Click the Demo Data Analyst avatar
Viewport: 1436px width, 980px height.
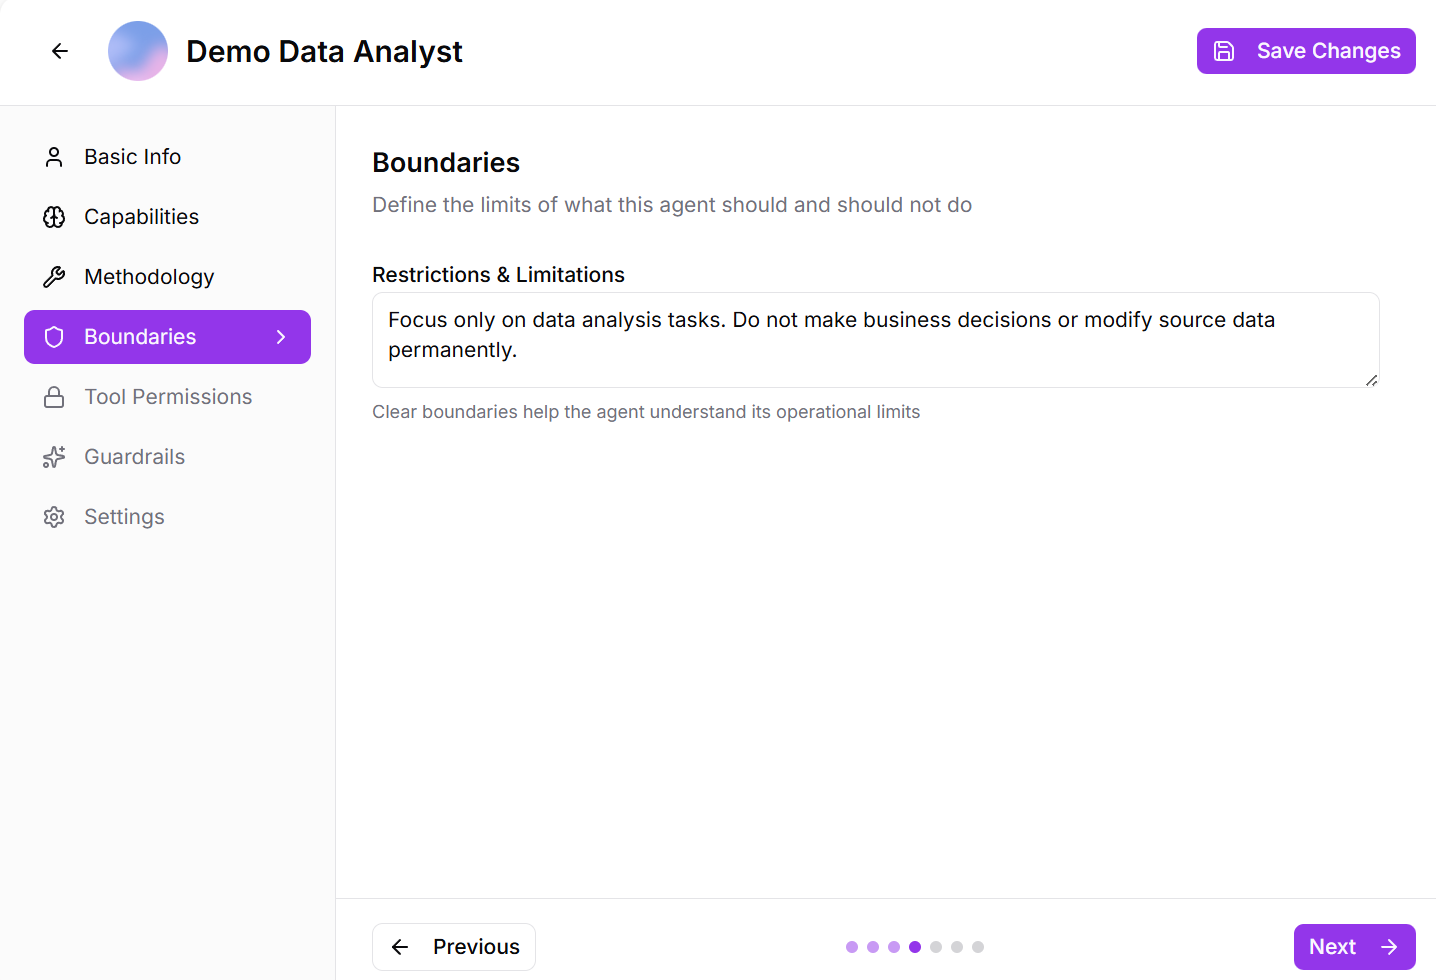(138, 51)
